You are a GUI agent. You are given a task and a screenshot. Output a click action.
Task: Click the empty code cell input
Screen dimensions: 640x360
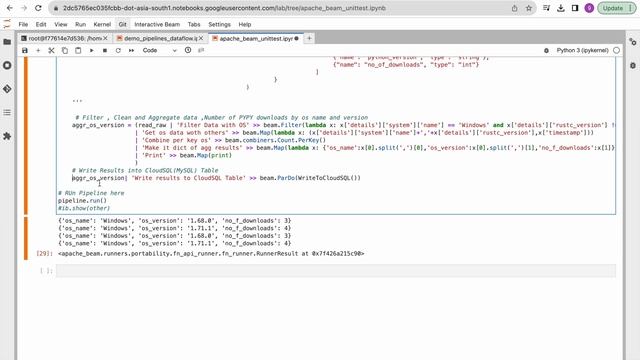click(x=336, y=271)
